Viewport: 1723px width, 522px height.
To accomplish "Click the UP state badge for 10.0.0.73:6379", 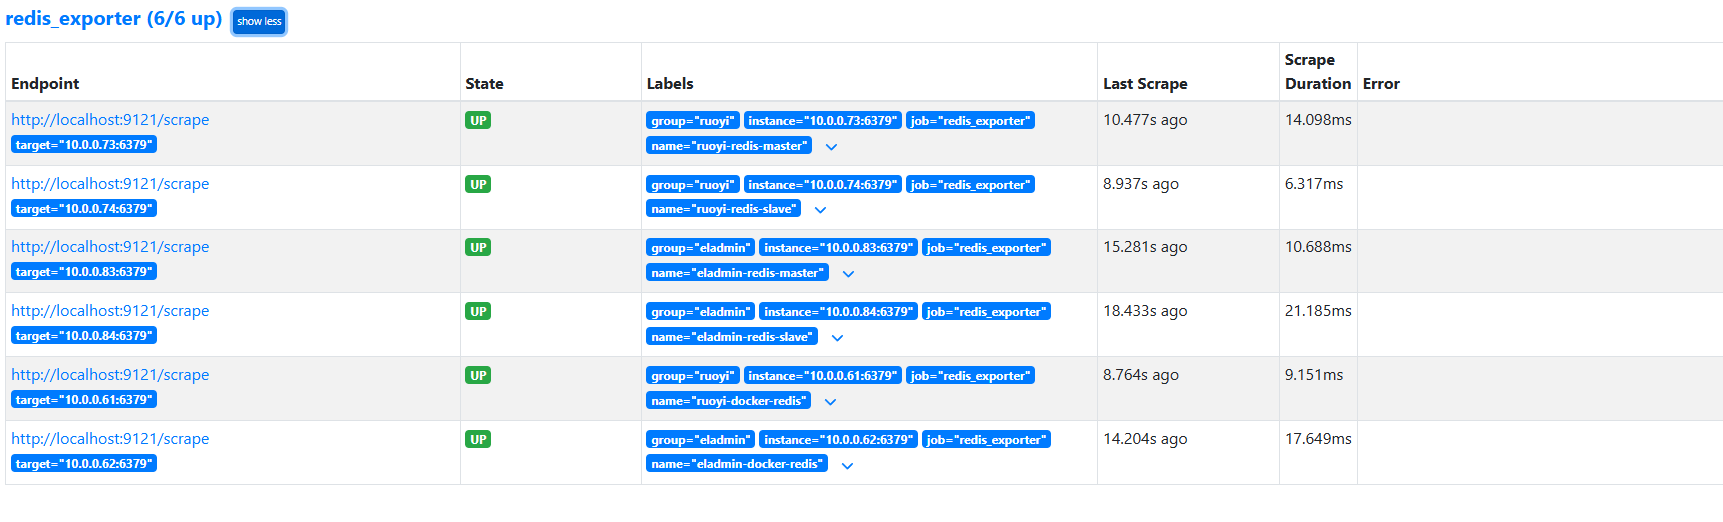I will (478, 121).
